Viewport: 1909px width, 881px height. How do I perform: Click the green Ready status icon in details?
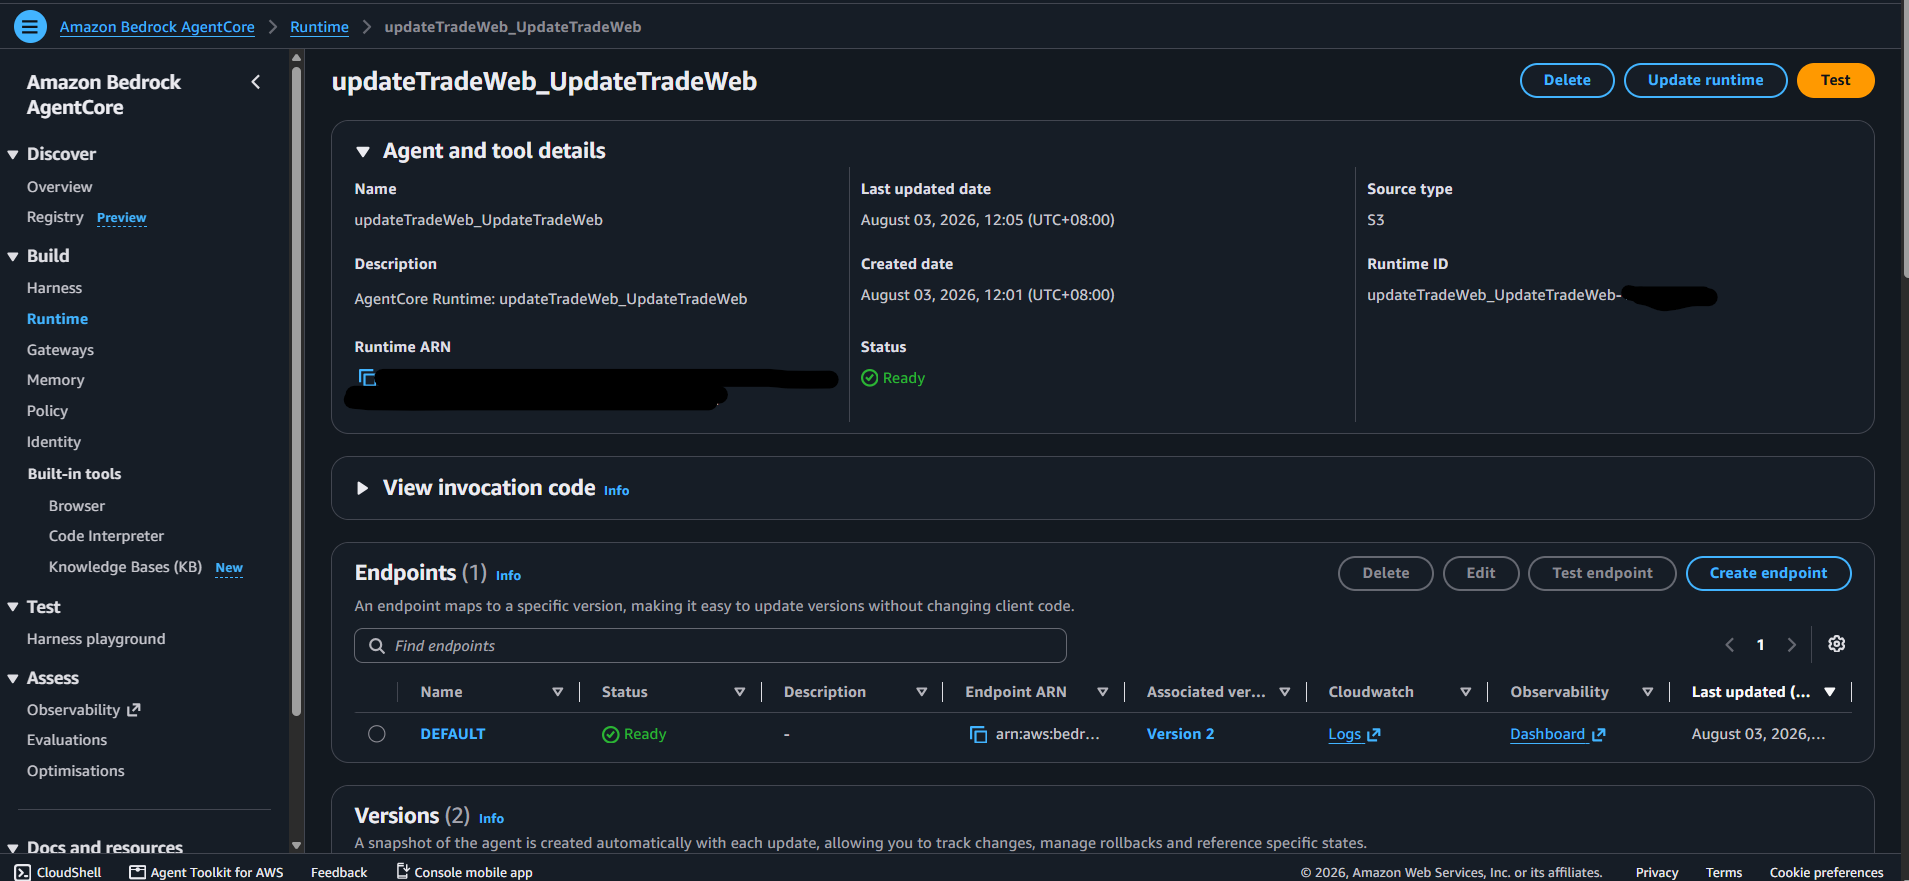[869, 378]
